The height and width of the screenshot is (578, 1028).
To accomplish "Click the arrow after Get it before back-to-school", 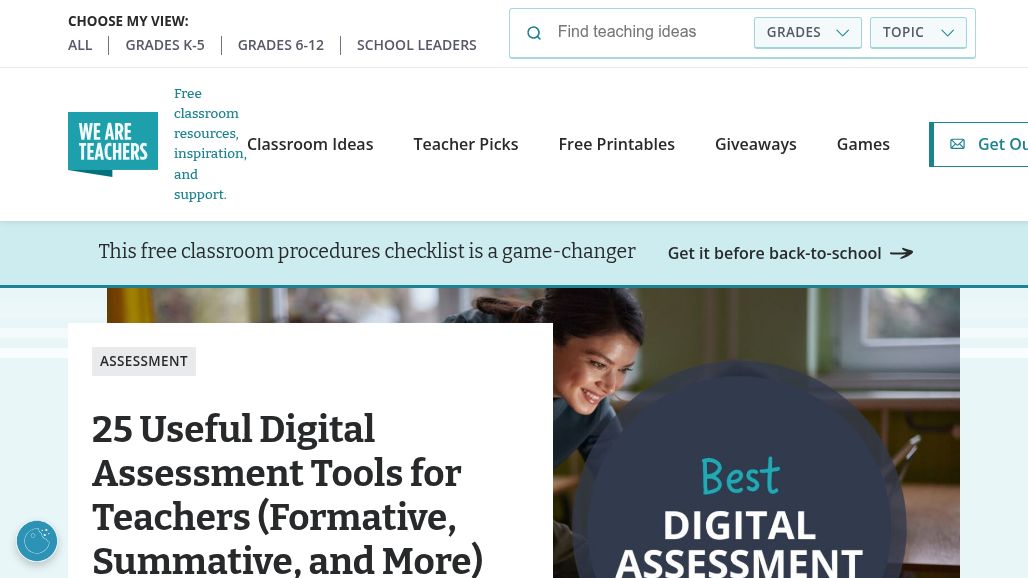I will pyautogui.click(x=901, y=253).
